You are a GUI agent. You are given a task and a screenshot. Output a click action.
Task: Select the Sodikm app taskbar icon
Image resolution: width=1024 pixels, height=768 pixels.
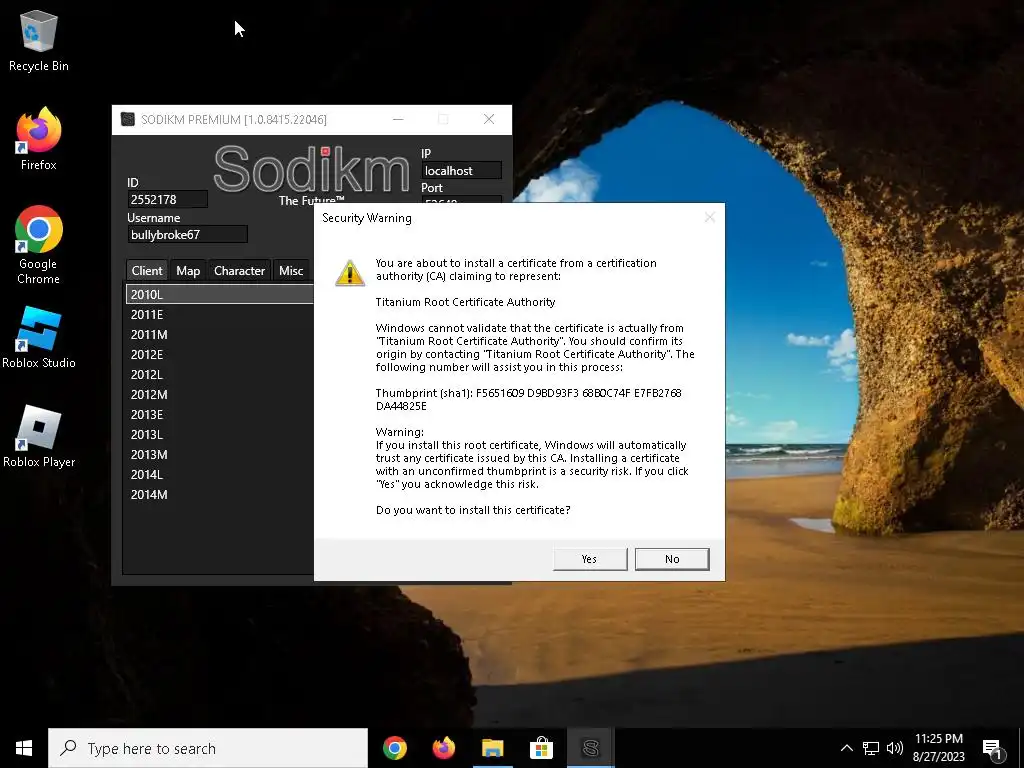tap(590, 748)
